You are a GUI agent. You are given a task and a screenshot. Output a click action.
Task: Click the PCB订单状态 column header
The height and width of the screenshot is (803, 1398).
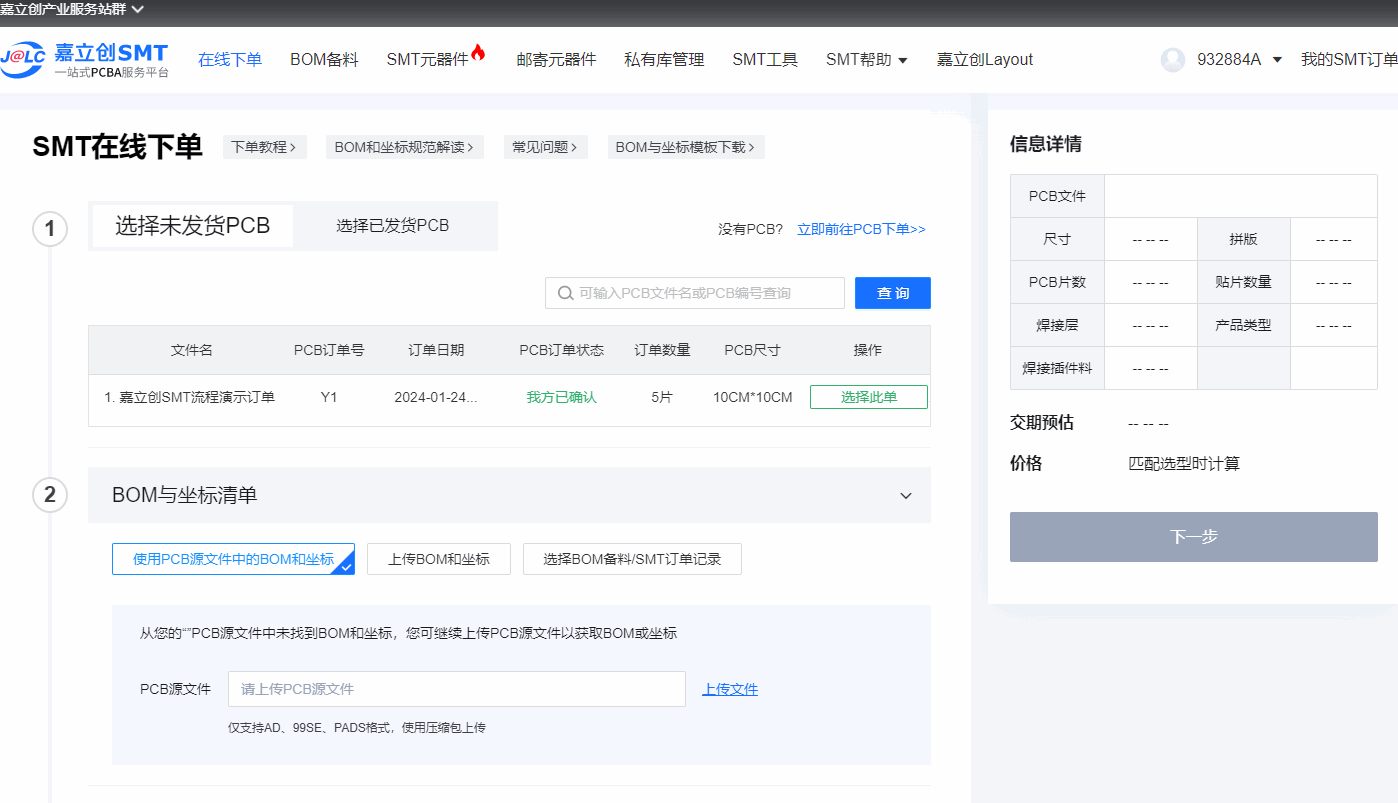point(562,350)
